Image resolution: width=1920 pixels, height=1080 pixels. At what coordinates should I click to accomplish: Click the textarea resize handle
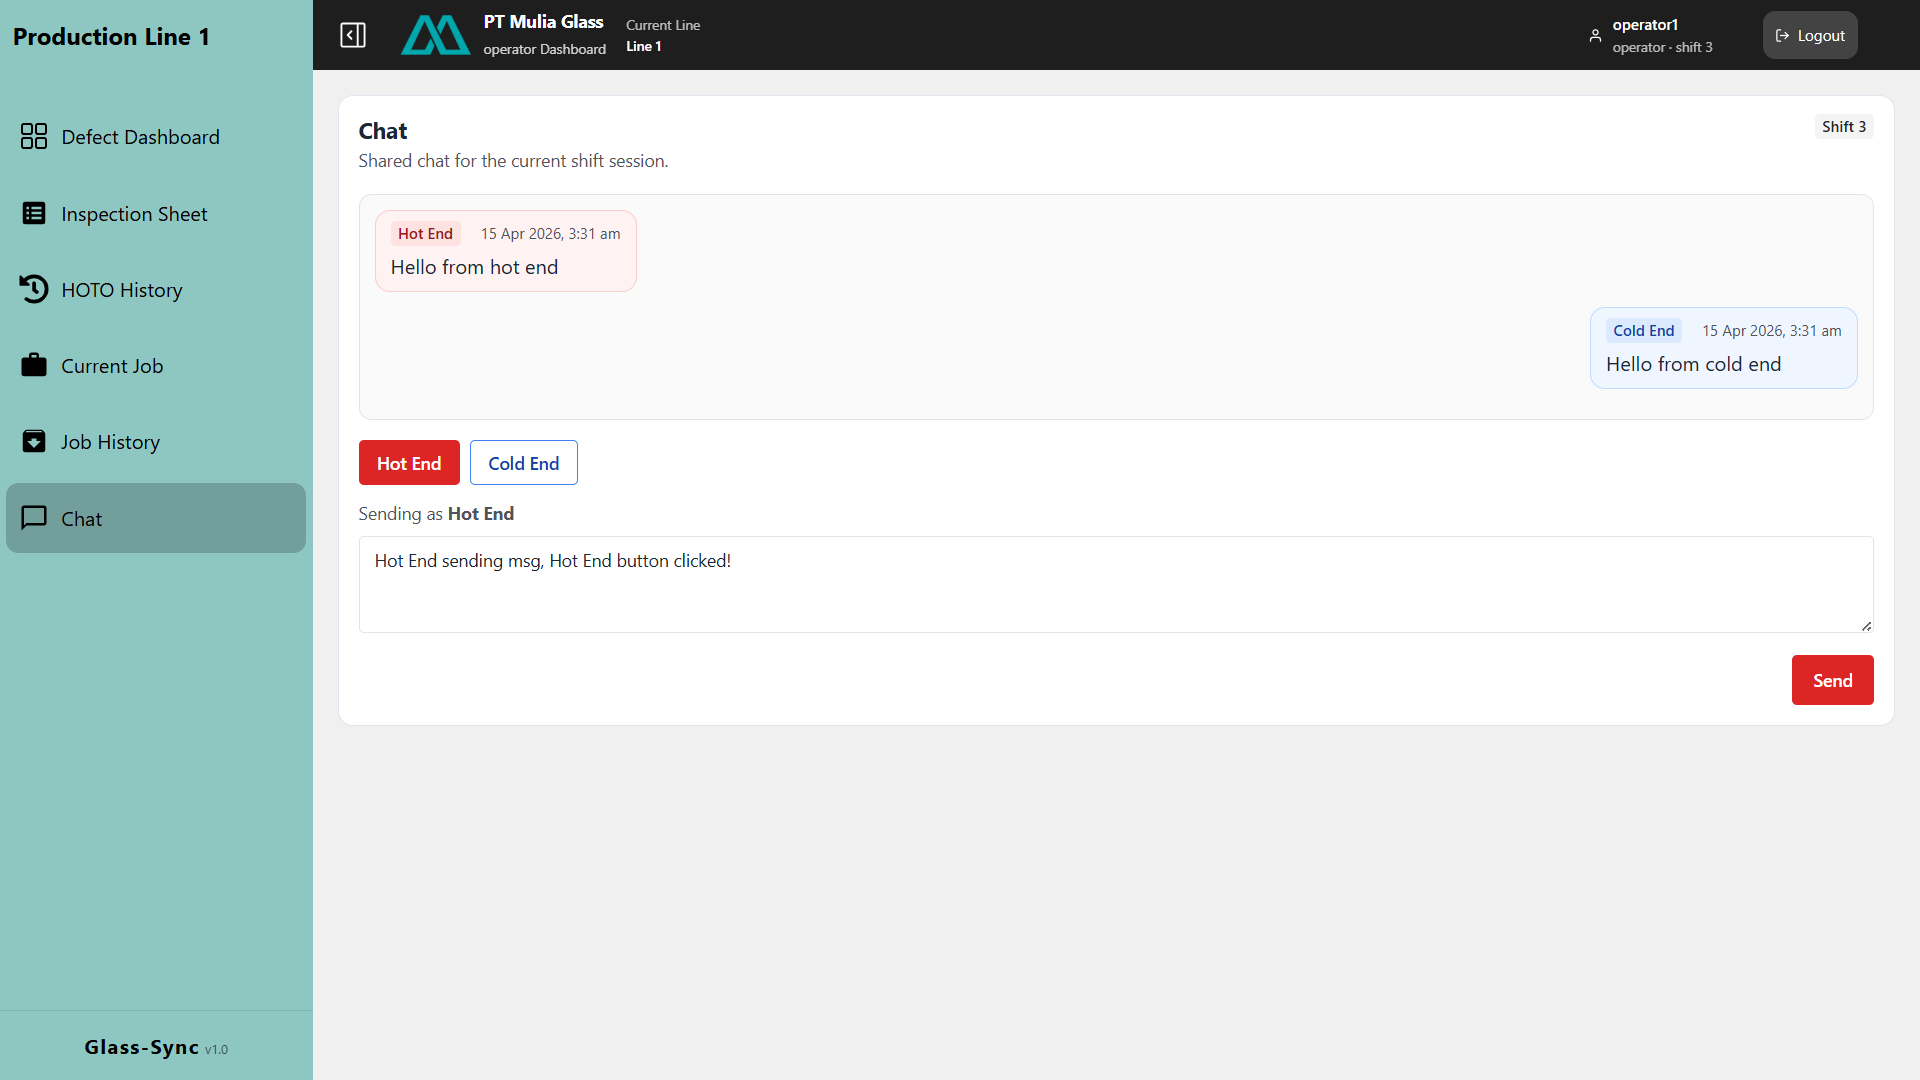pyautogui.click(x=1866, y=626)
